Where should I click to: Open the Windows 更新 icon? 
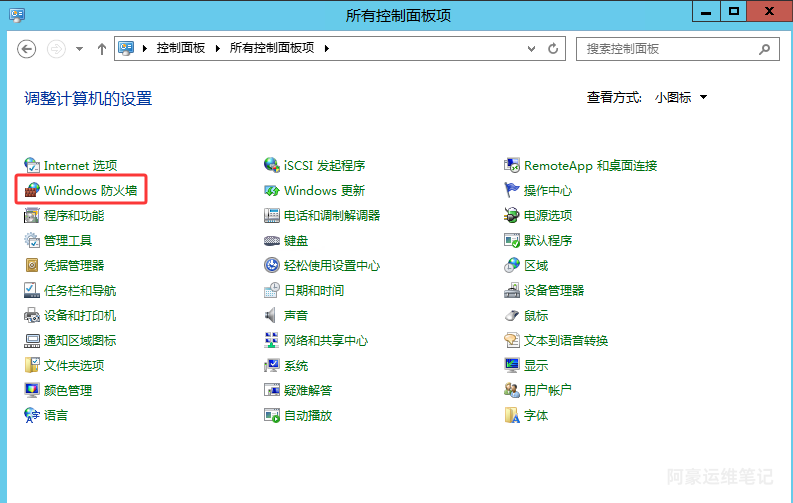272,190
